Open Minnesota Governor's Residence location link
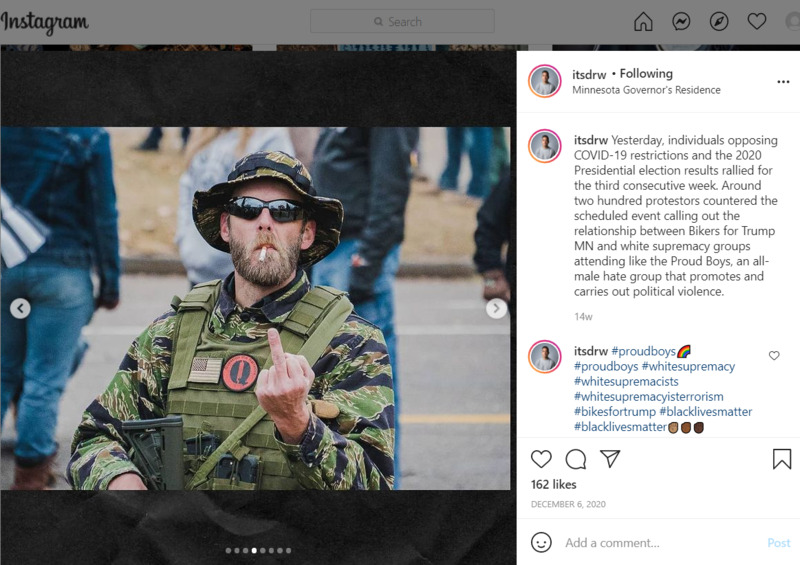Viewport: 800px width, 565px height. [646, 90]
